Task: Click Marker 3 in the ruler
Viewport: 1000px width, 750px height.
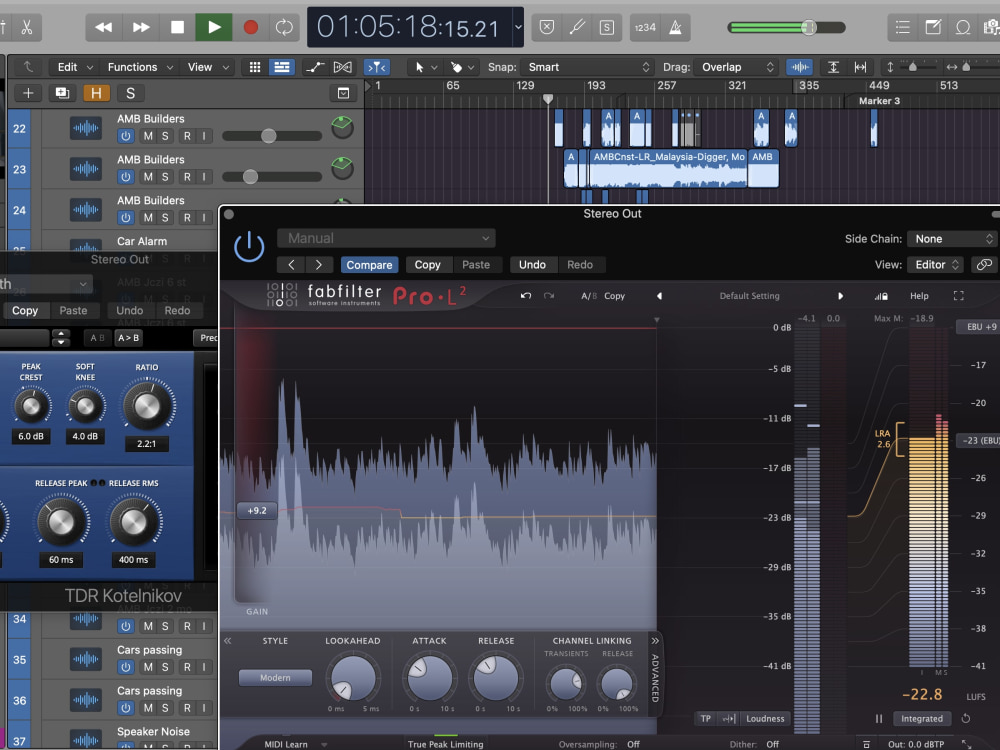Action: (879, 101)
